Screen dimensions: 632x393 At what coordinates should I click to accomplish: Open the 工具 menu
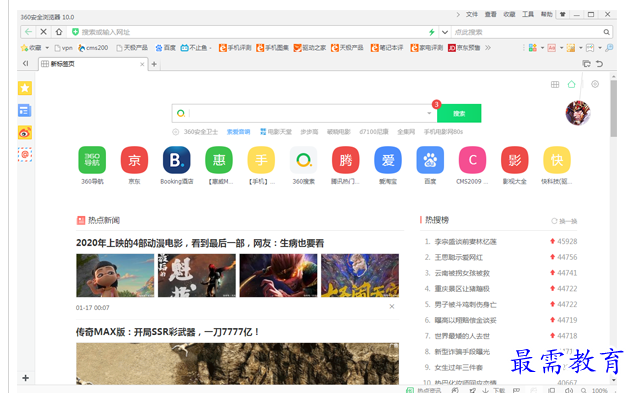(x=528, y=15)
